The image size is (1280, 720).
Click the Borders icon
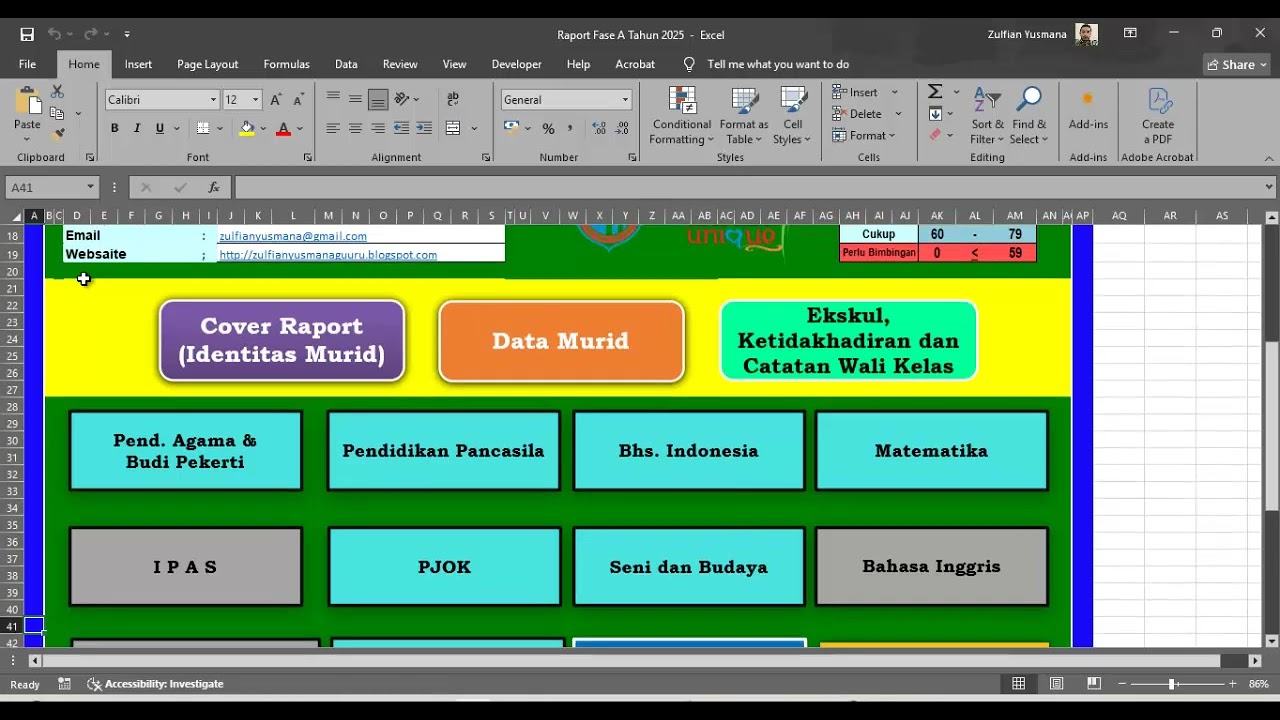[x=203, y=128]
